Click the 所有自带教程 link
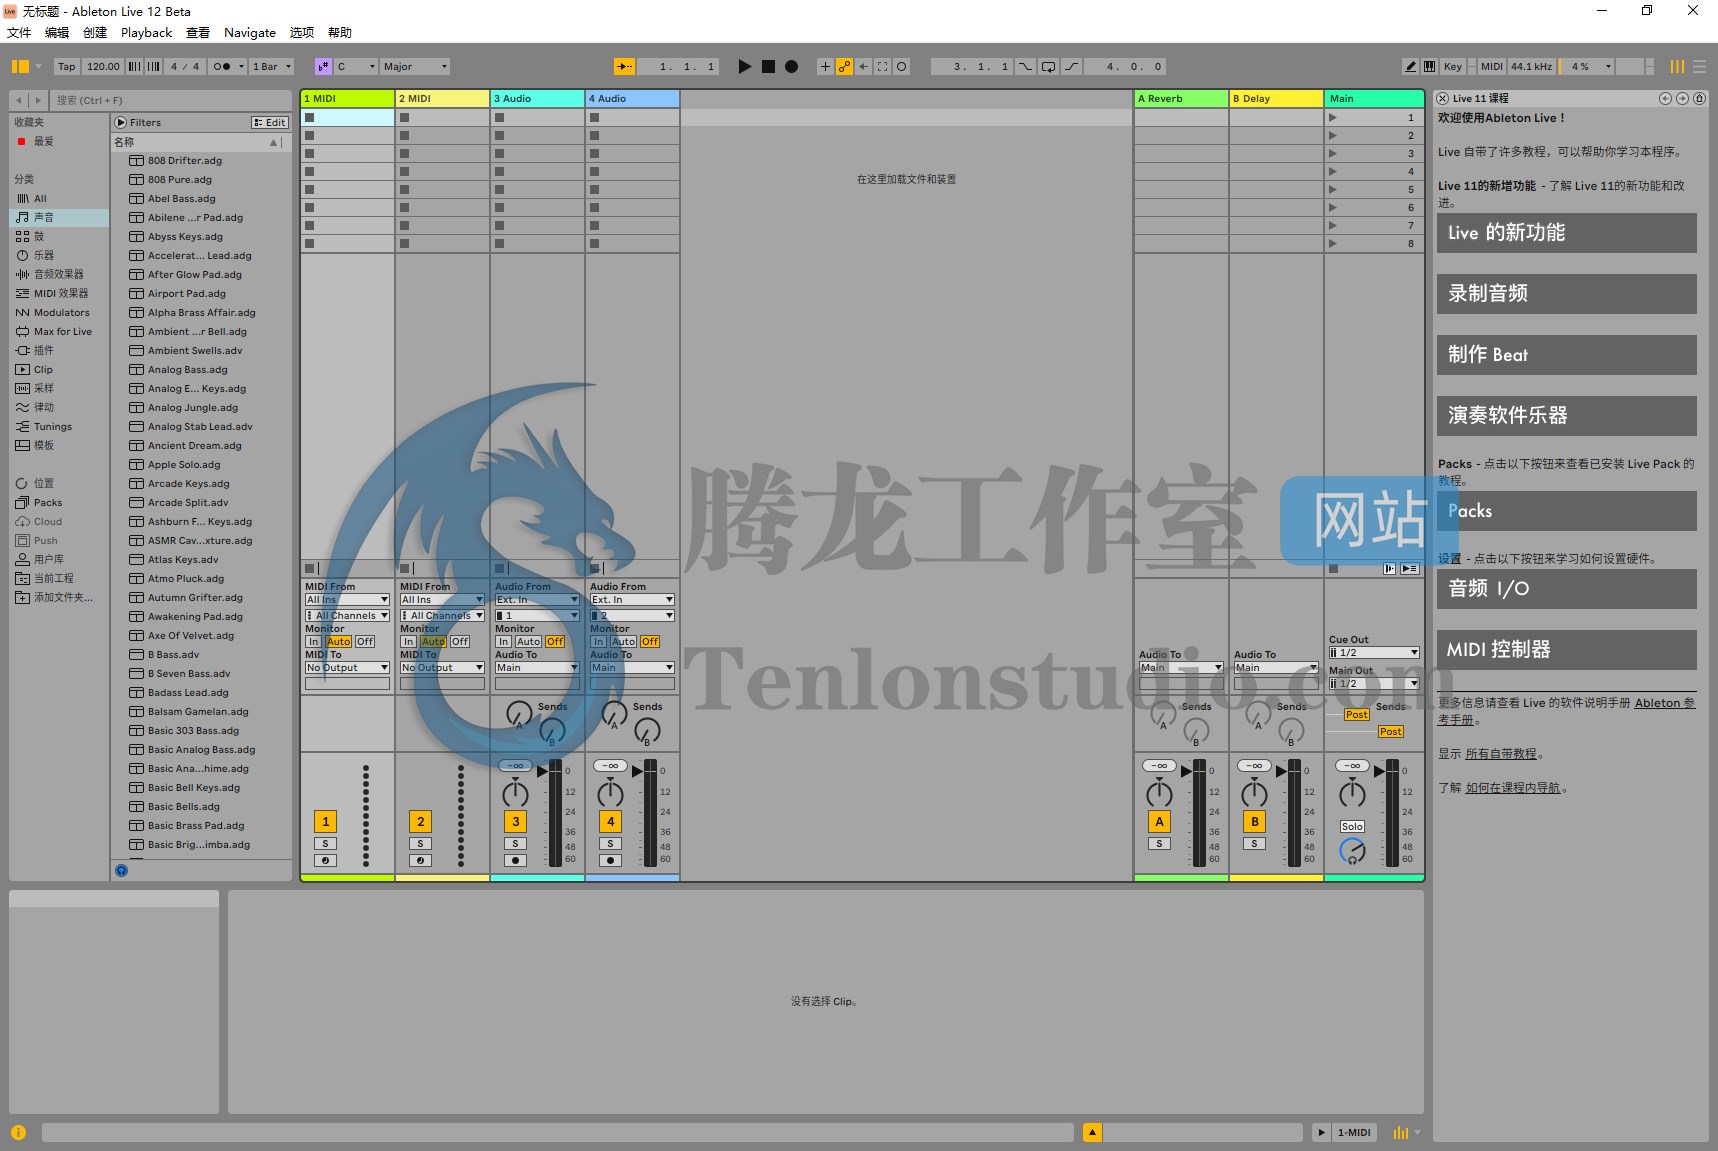Viewport: 1718px width, 1151px height. tap(1502, 754)
